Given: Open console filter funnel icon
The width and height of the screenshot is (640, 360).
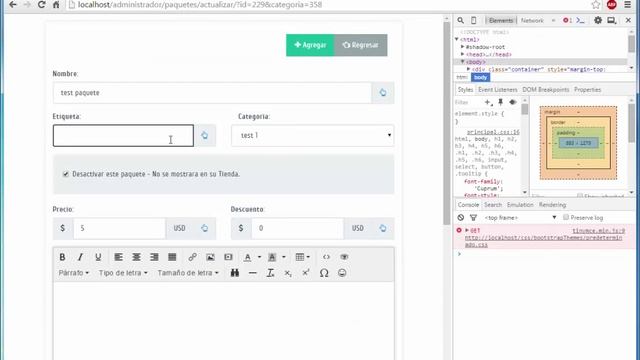Looking at the screenshot, I should click(x=473, y=218).
